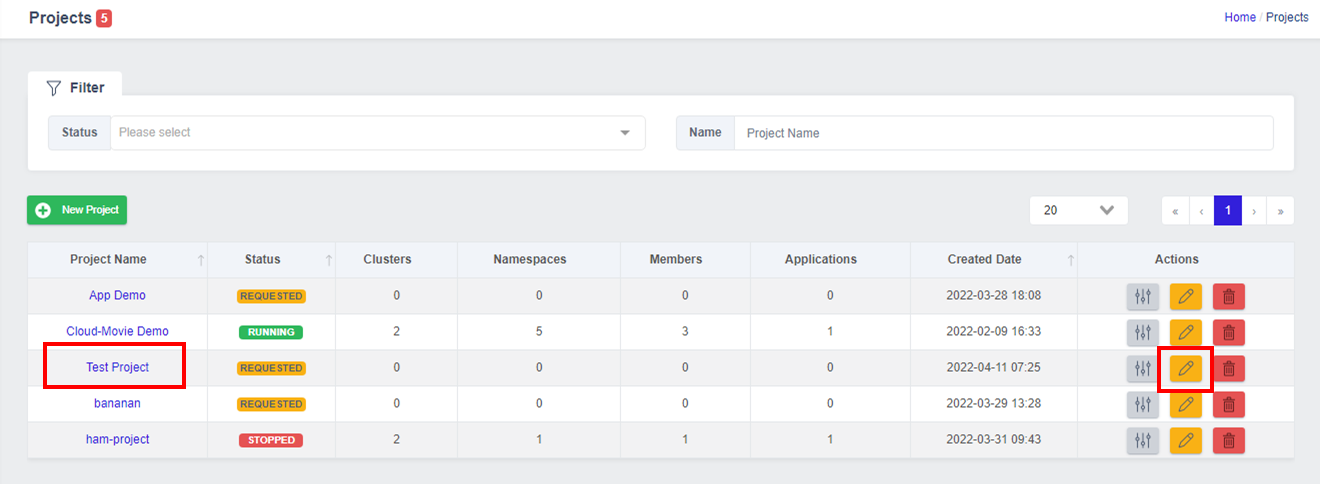This screenshot has height=484, width=1320.
Task: Go to first page of results
Action: 1175,211
